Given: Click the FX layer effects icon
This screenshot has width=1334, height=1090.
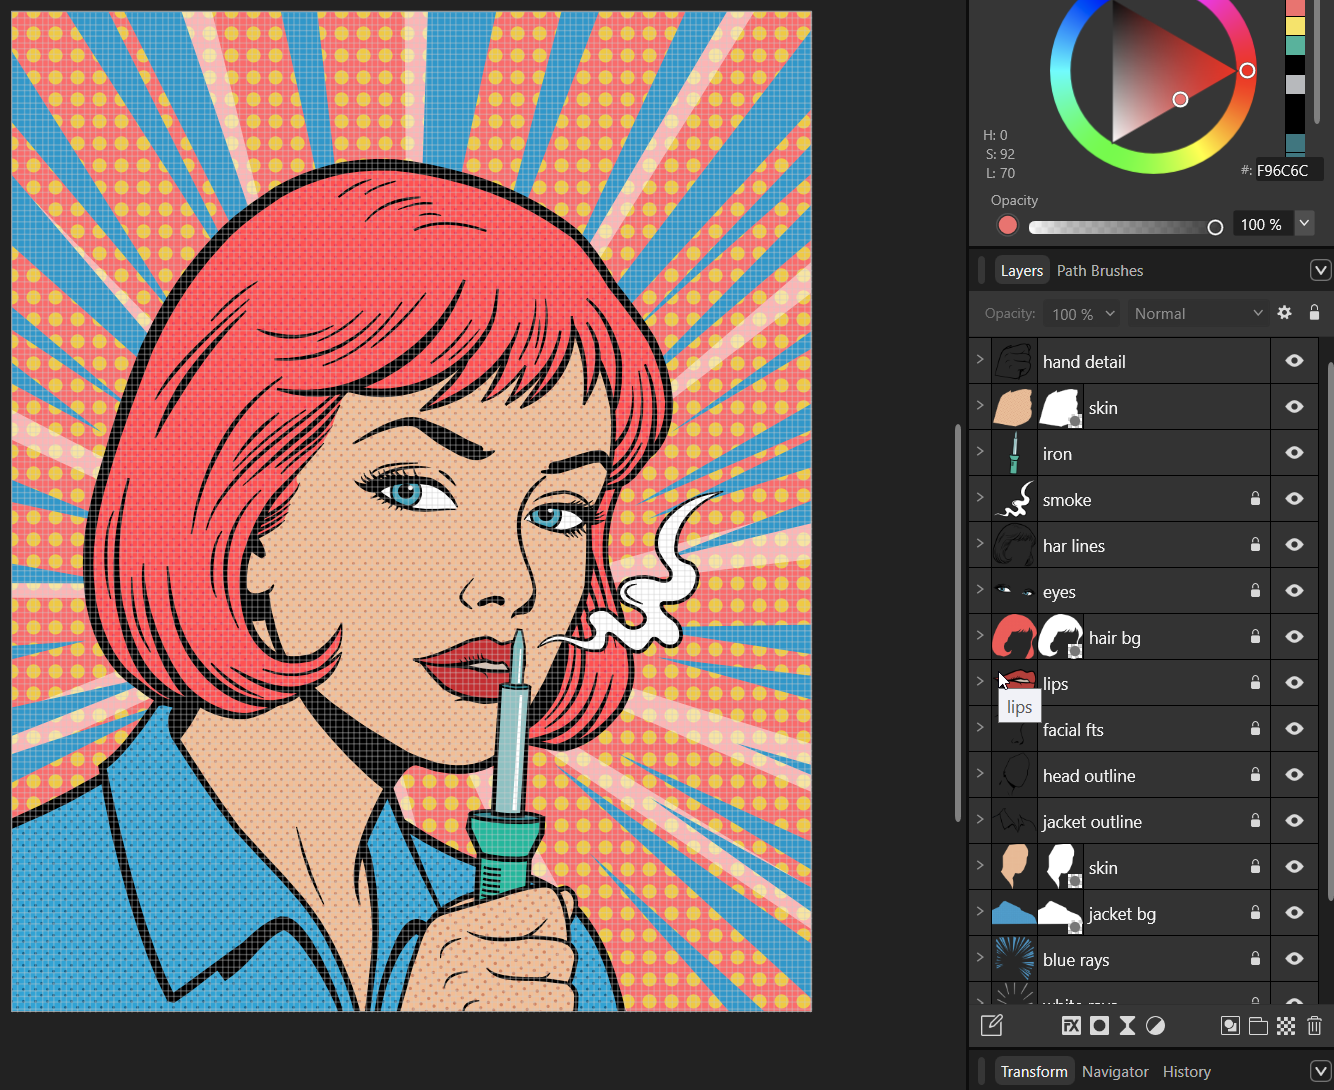Looking at the screenshot, I should (x=1071, y=1026).
